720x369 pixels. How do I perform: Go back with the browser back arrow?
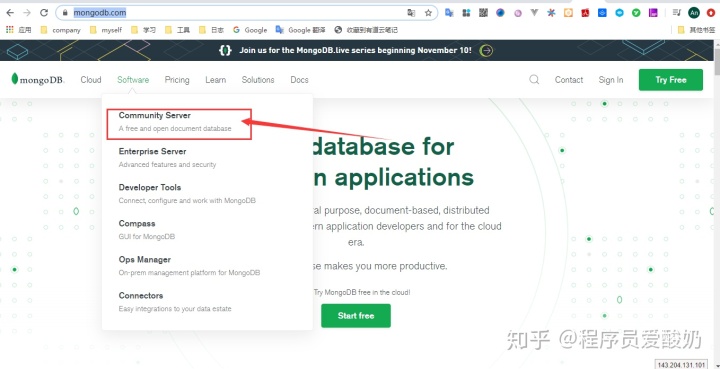pos(10,13)
